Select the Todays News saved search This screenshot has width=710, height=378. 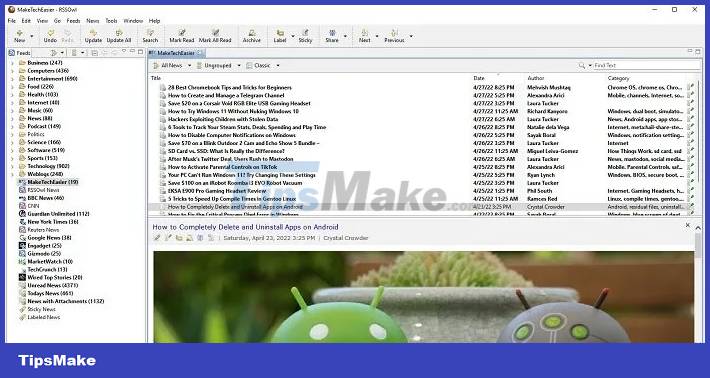coord(50,293)
